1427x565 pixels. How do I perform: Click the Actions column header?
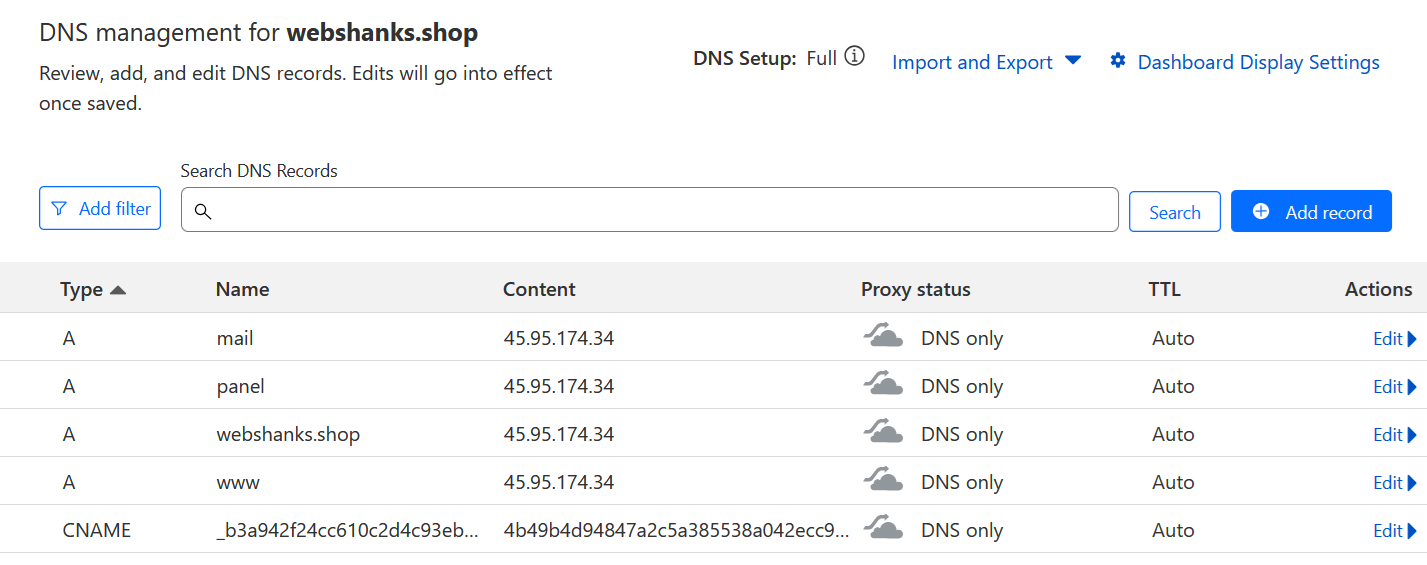point(1378,289)
